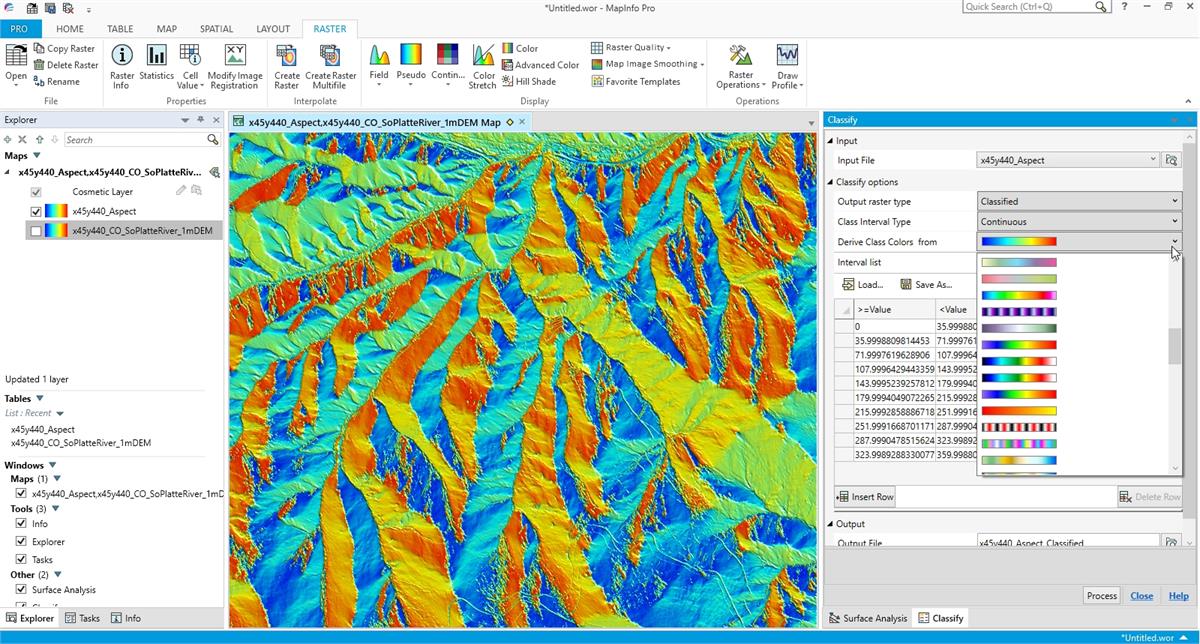This screenshot has height=644, width=1200.
Task: Click Quick Search magnifier icon
Action: [1101, 7]
